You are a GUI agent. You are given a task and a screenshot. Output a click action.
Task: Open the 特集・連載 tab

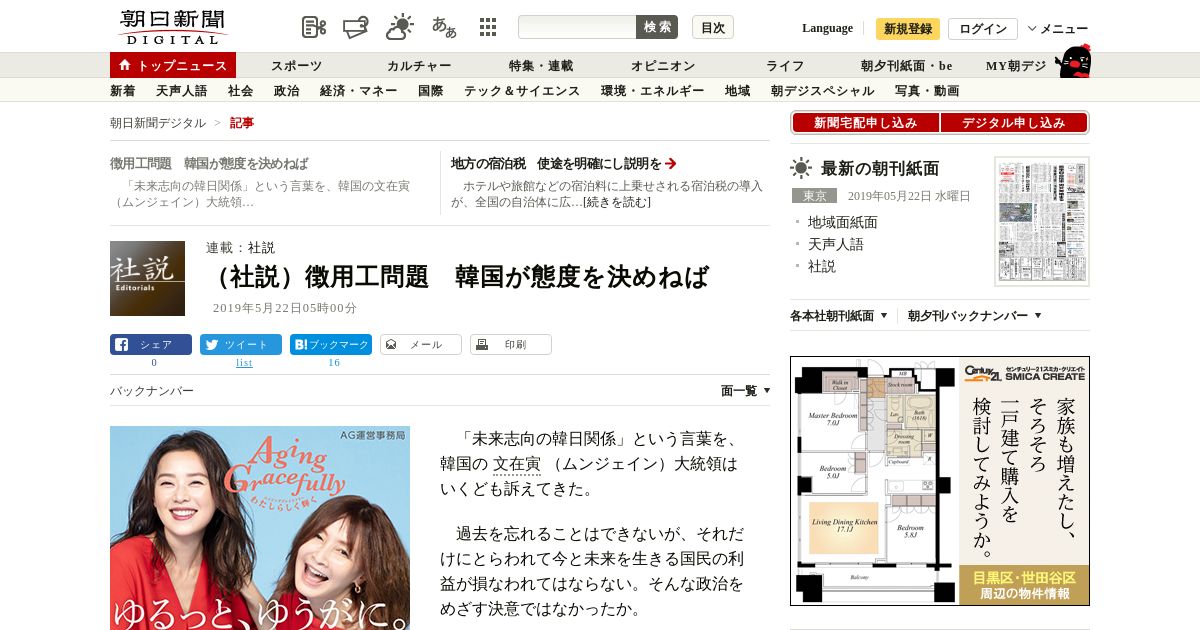point(541,65)
